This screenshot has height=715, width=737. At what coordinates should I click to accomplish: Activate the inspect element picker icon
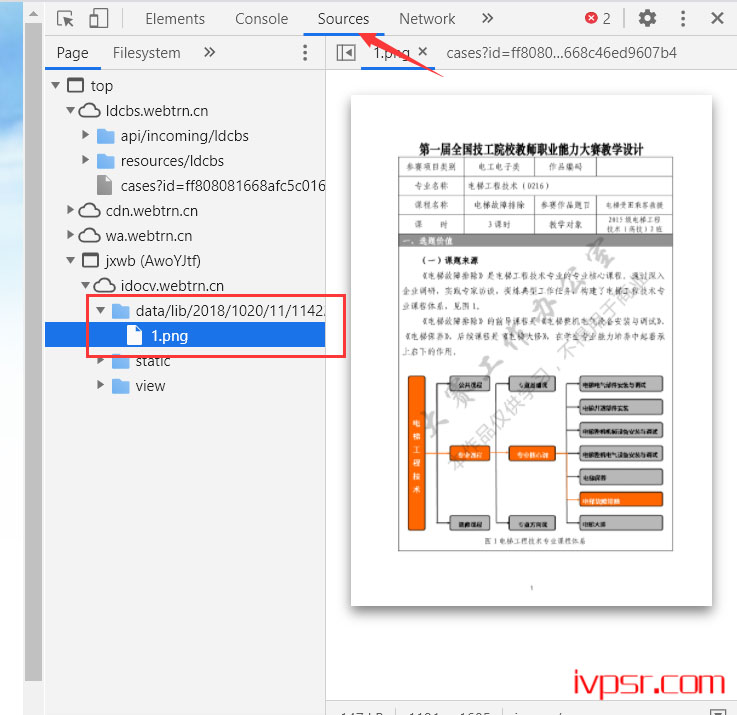pyautogui.click(x=65, y=19)
